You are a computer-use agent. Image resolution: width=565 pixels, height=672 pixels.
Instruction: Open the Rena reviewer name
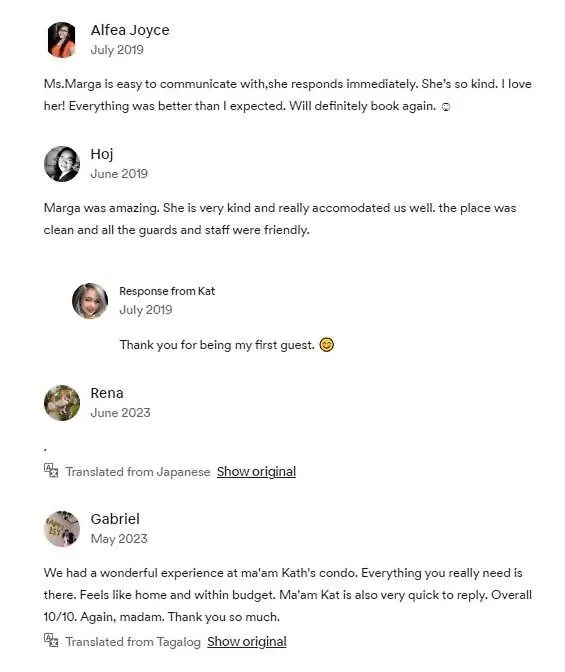coord(107,393)
